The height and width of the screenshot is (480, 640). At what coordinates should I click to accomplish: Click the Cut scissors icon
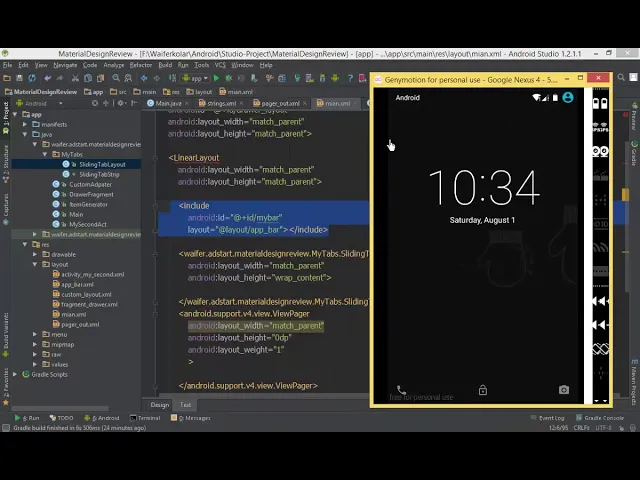(75, 78)
